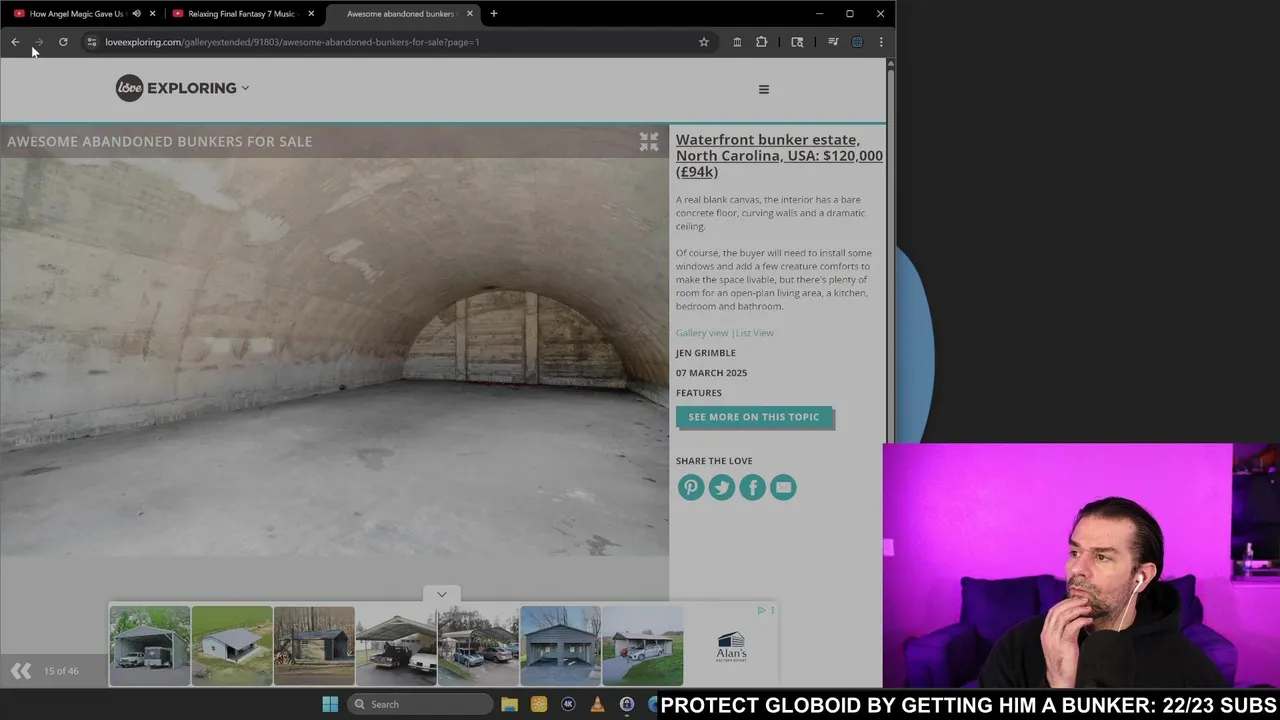Open the hamburger menu on loveexploring
Viewport: 1280px width, 720px height.
tap(764, 89)
